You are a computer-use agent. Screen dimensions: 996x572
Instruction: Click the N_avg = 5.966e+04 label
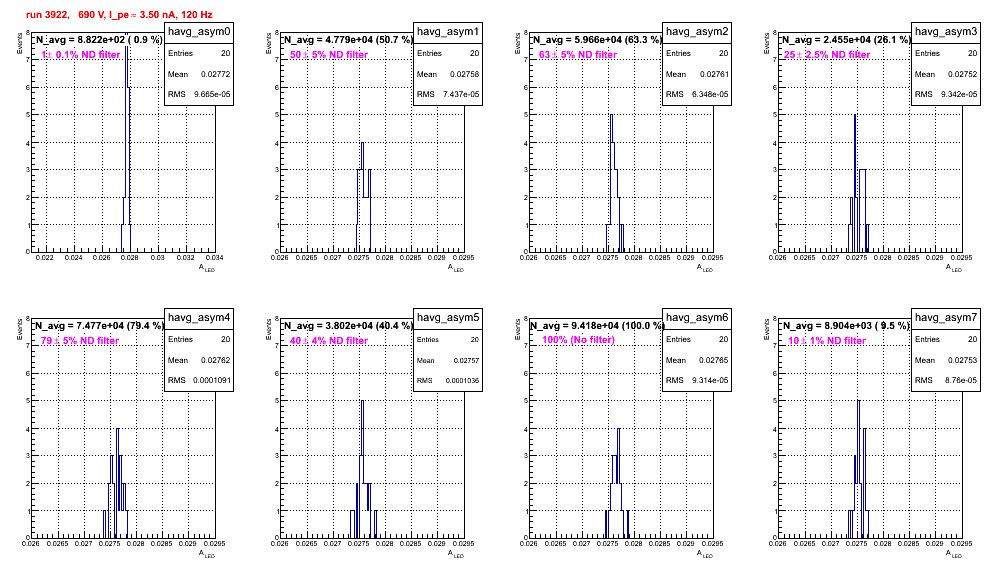(597, 40)
